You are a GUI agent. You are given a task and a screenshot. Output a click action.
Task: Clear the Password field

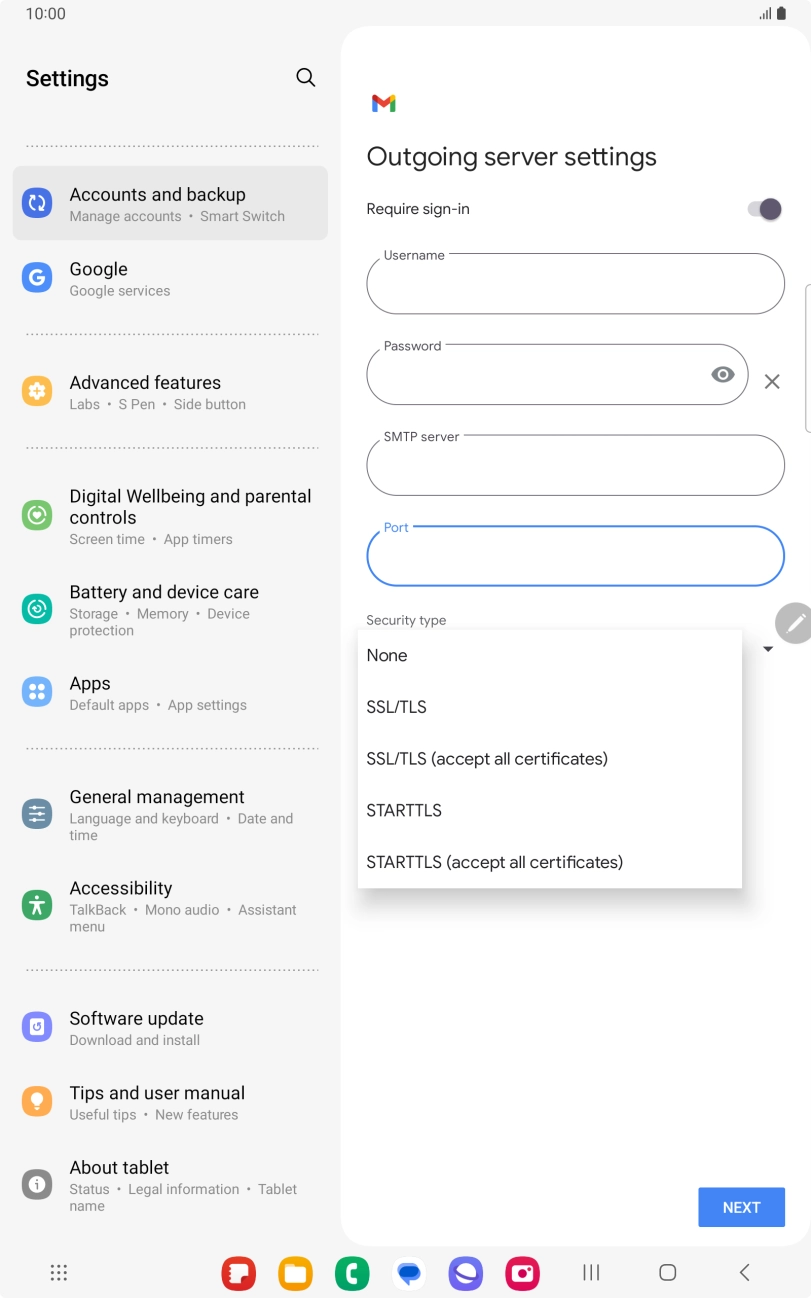(x=771, y=381)
